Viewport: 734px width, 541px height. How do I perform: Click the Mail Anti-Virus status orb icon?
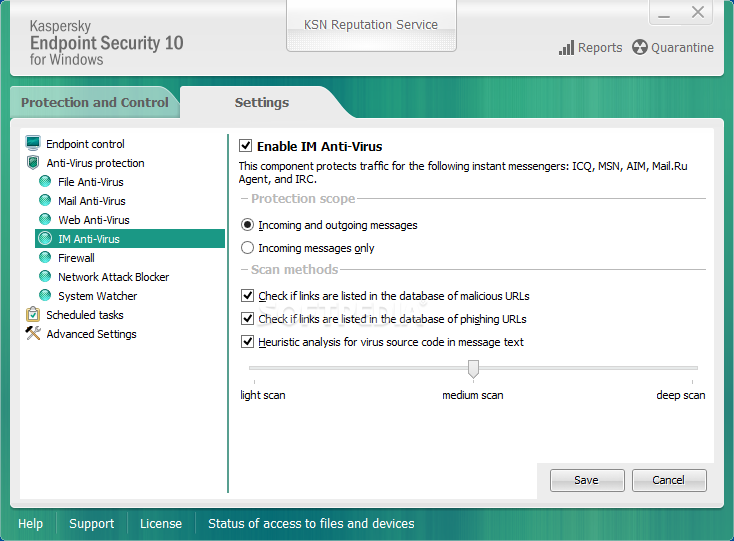tap(45, 201)
